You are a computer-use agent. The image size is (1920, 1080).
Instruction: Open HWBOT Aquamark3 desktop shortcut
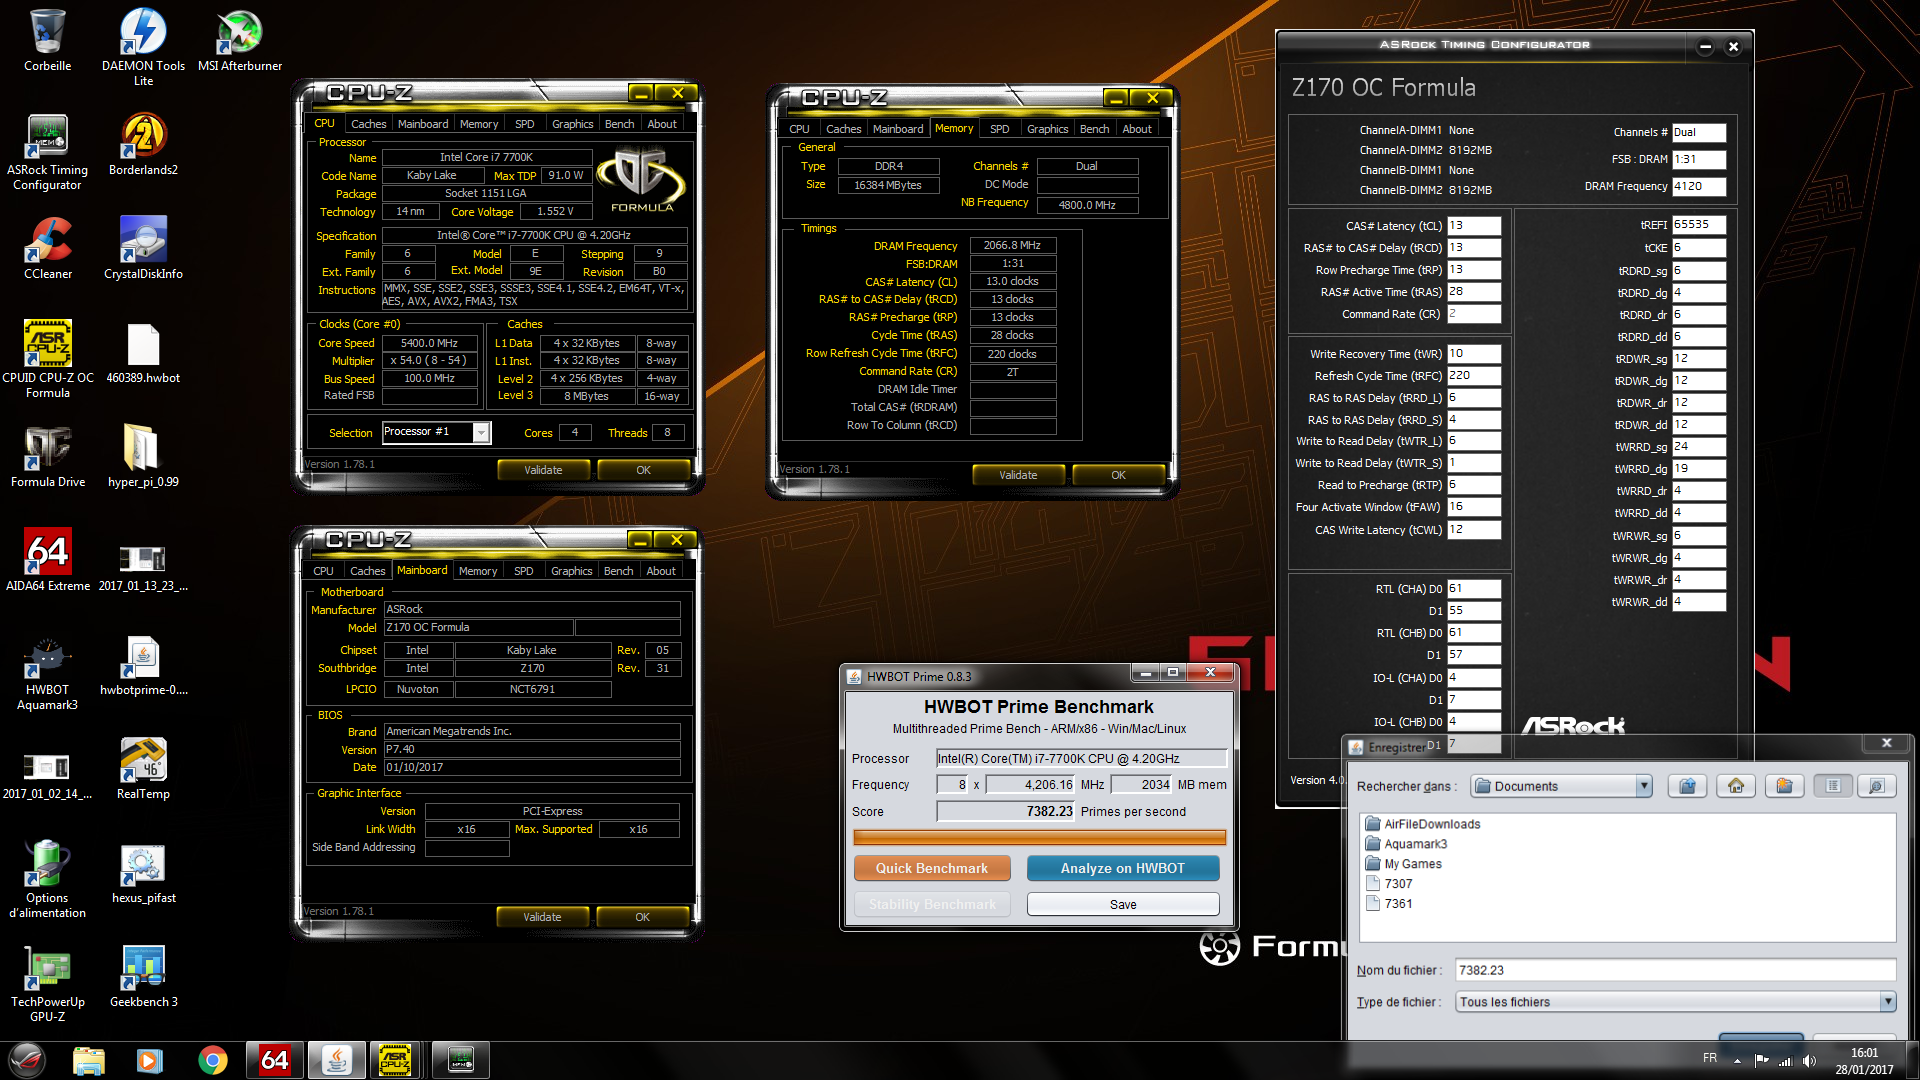[47, 672]
